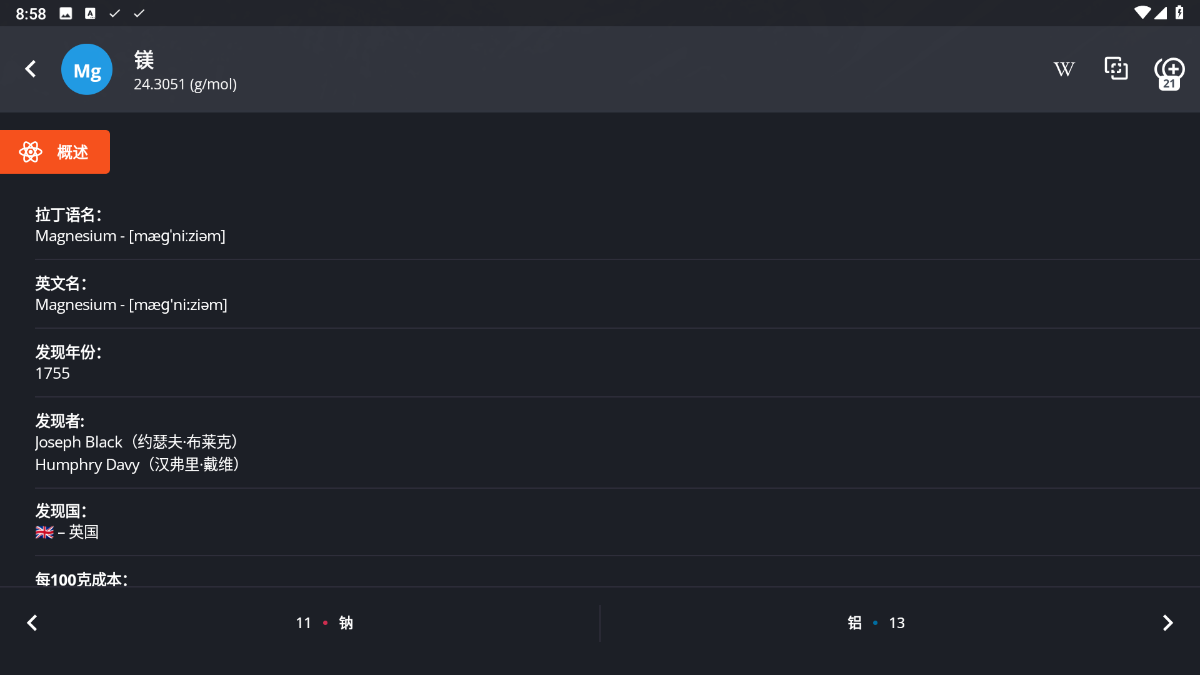This screenshot has height=675, width=1200.
Task: Tap the discoverer Humphry Davy
Action: point(87,465)
